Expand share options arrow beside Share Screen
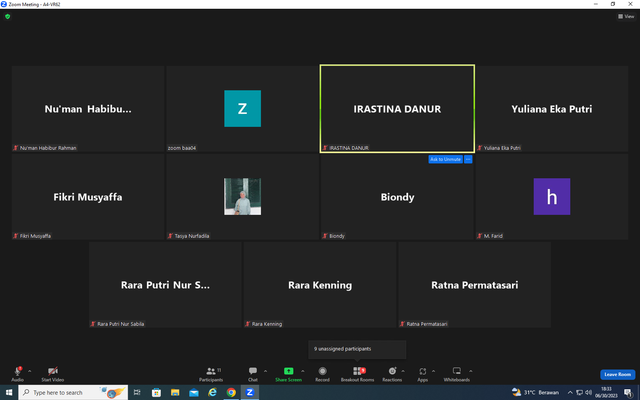 [x=302, y=371]
